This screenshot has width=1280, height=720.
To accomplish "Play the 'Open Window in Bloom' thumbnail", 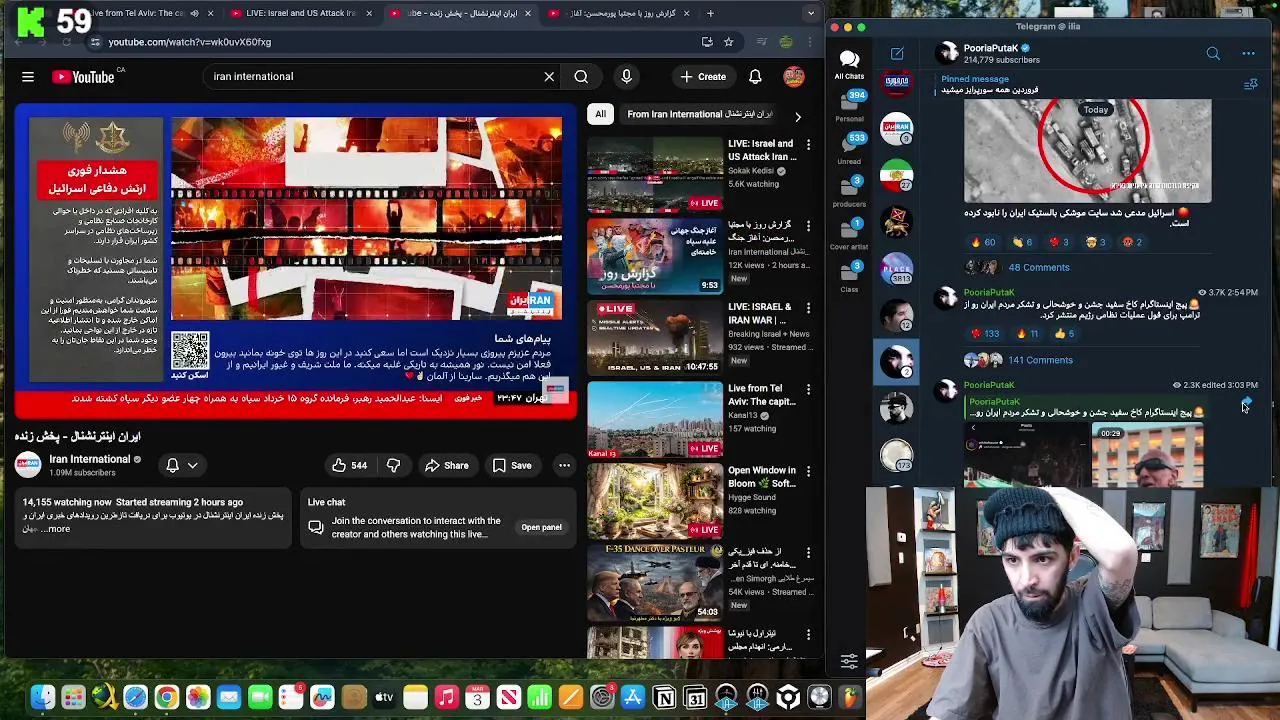I will 655,500.
